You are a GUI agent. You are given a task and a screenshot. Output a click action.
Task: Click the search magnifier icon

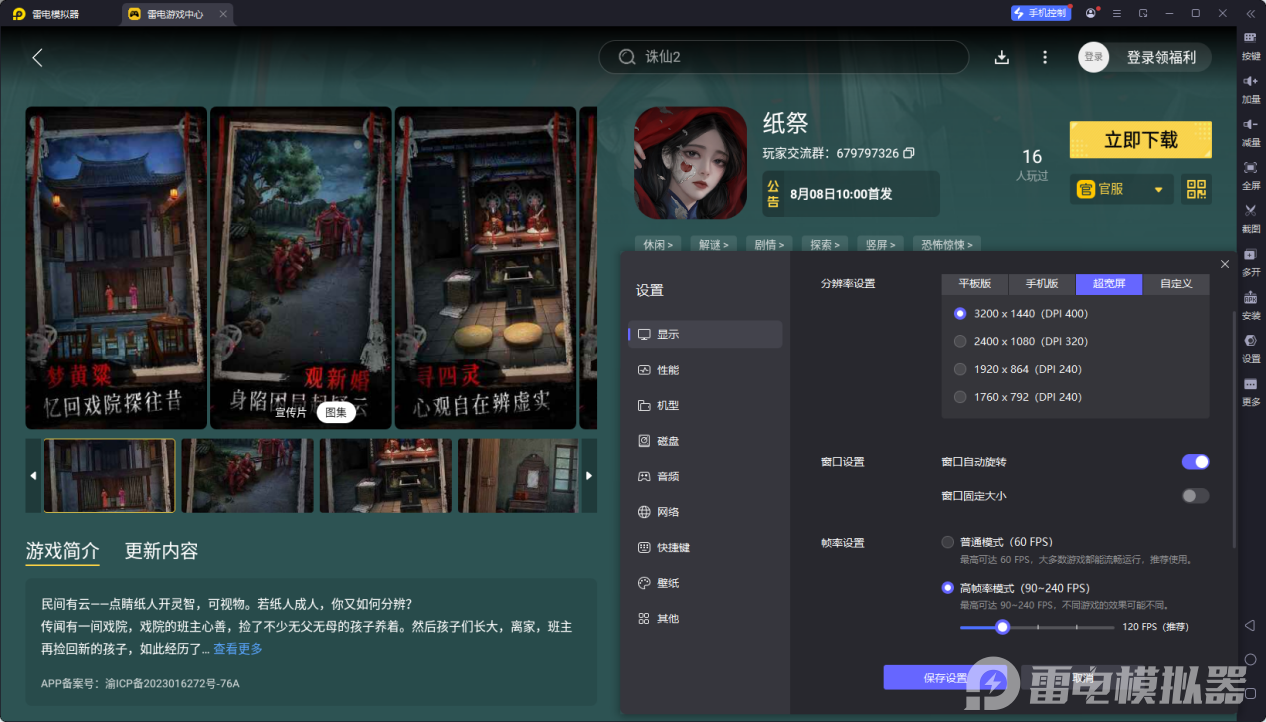tap(627, 57)
